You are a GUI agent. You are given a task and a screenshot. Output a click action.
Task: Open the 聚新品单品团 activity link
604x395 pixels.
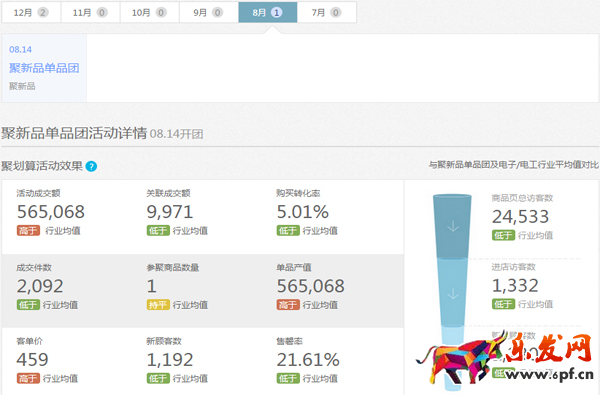(44, 68)
